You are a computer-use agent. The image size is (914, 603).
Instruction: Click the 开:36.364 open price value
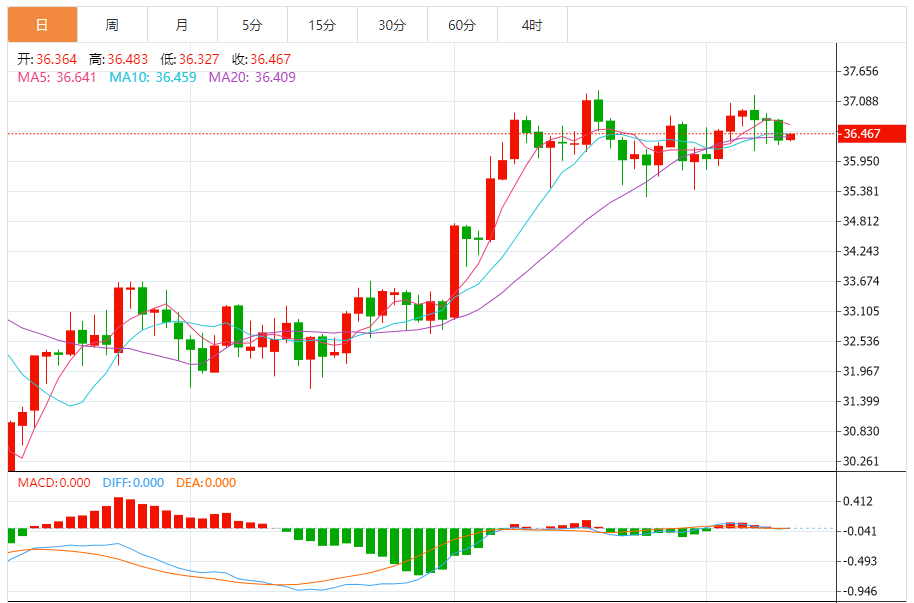[47, 59]
